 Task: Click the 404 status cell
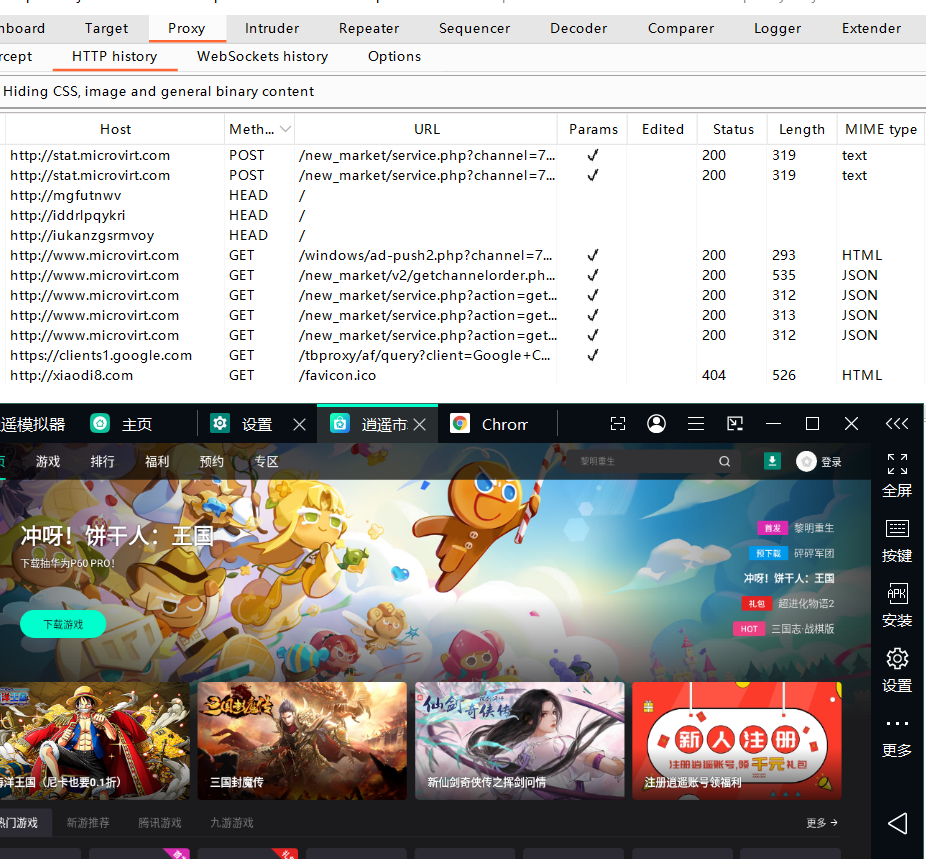[x=713, y=375]
